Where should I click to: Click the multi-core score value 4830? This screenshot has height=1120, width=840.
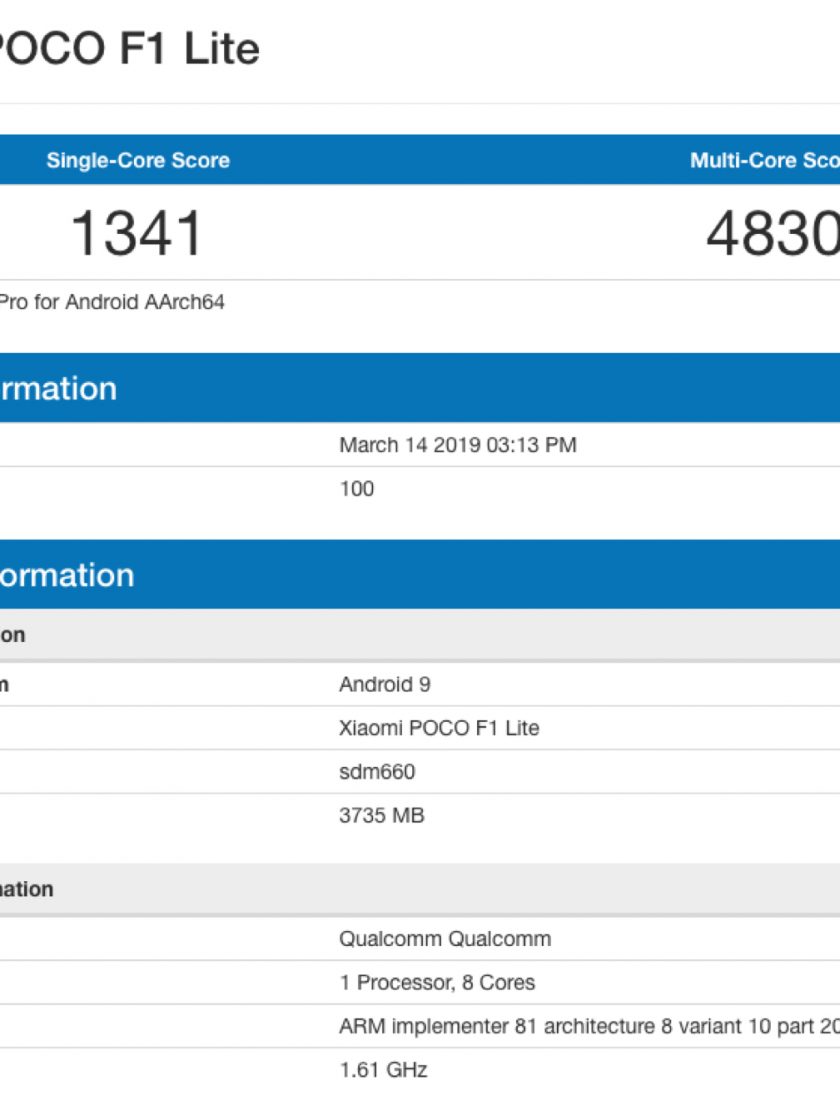(772, 234)
